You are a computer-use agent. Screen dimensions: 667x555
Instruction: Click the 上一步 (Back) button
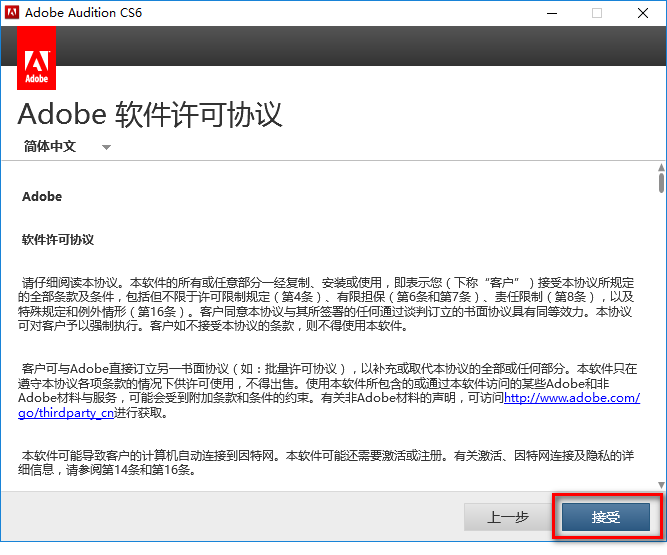click(507, 517)
